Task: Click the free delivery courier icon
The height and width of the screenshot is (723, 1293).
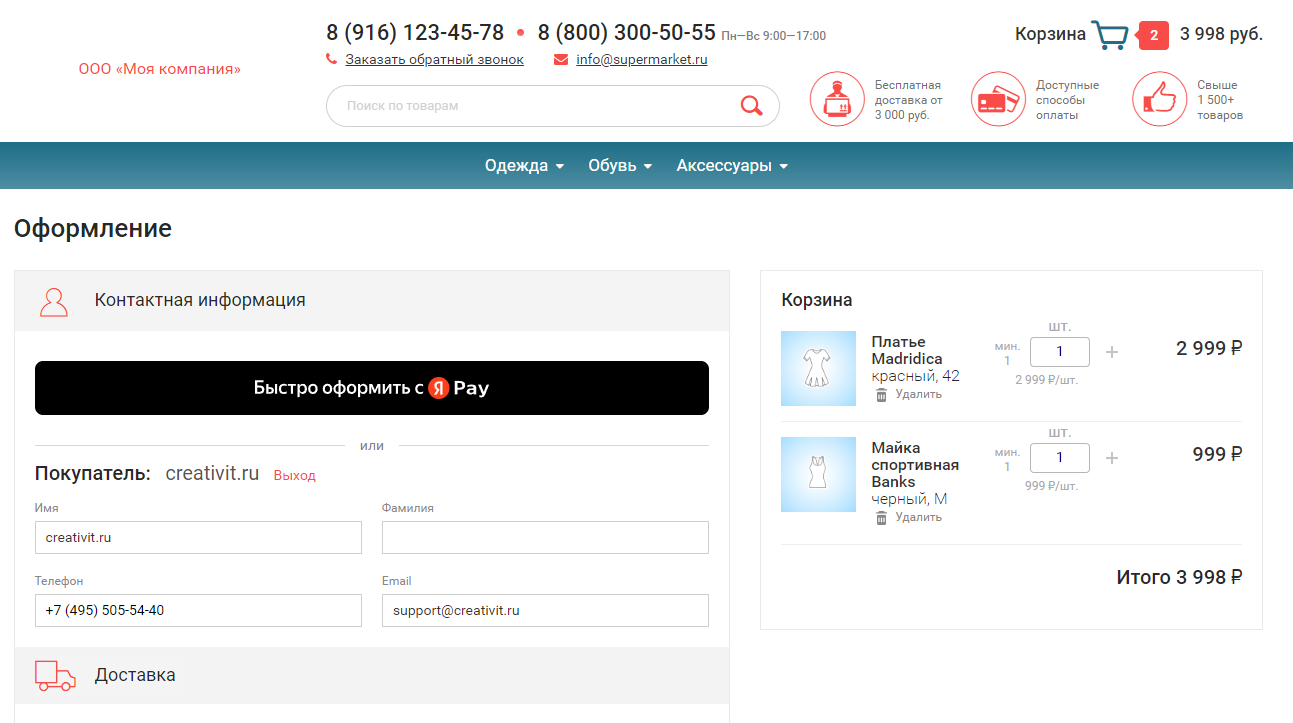Action: tap(836, 99)
